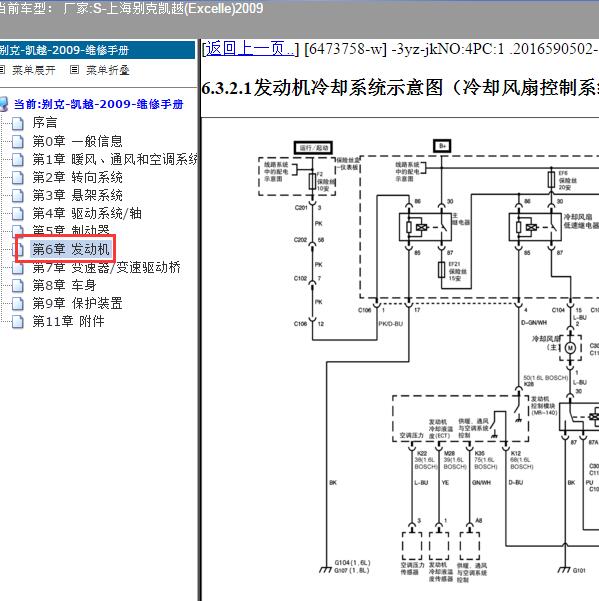This screenshot has height=601, width=599.
Task: Click the page icon beside 序言
Action: pyautogui.click(x=17, y=123)
